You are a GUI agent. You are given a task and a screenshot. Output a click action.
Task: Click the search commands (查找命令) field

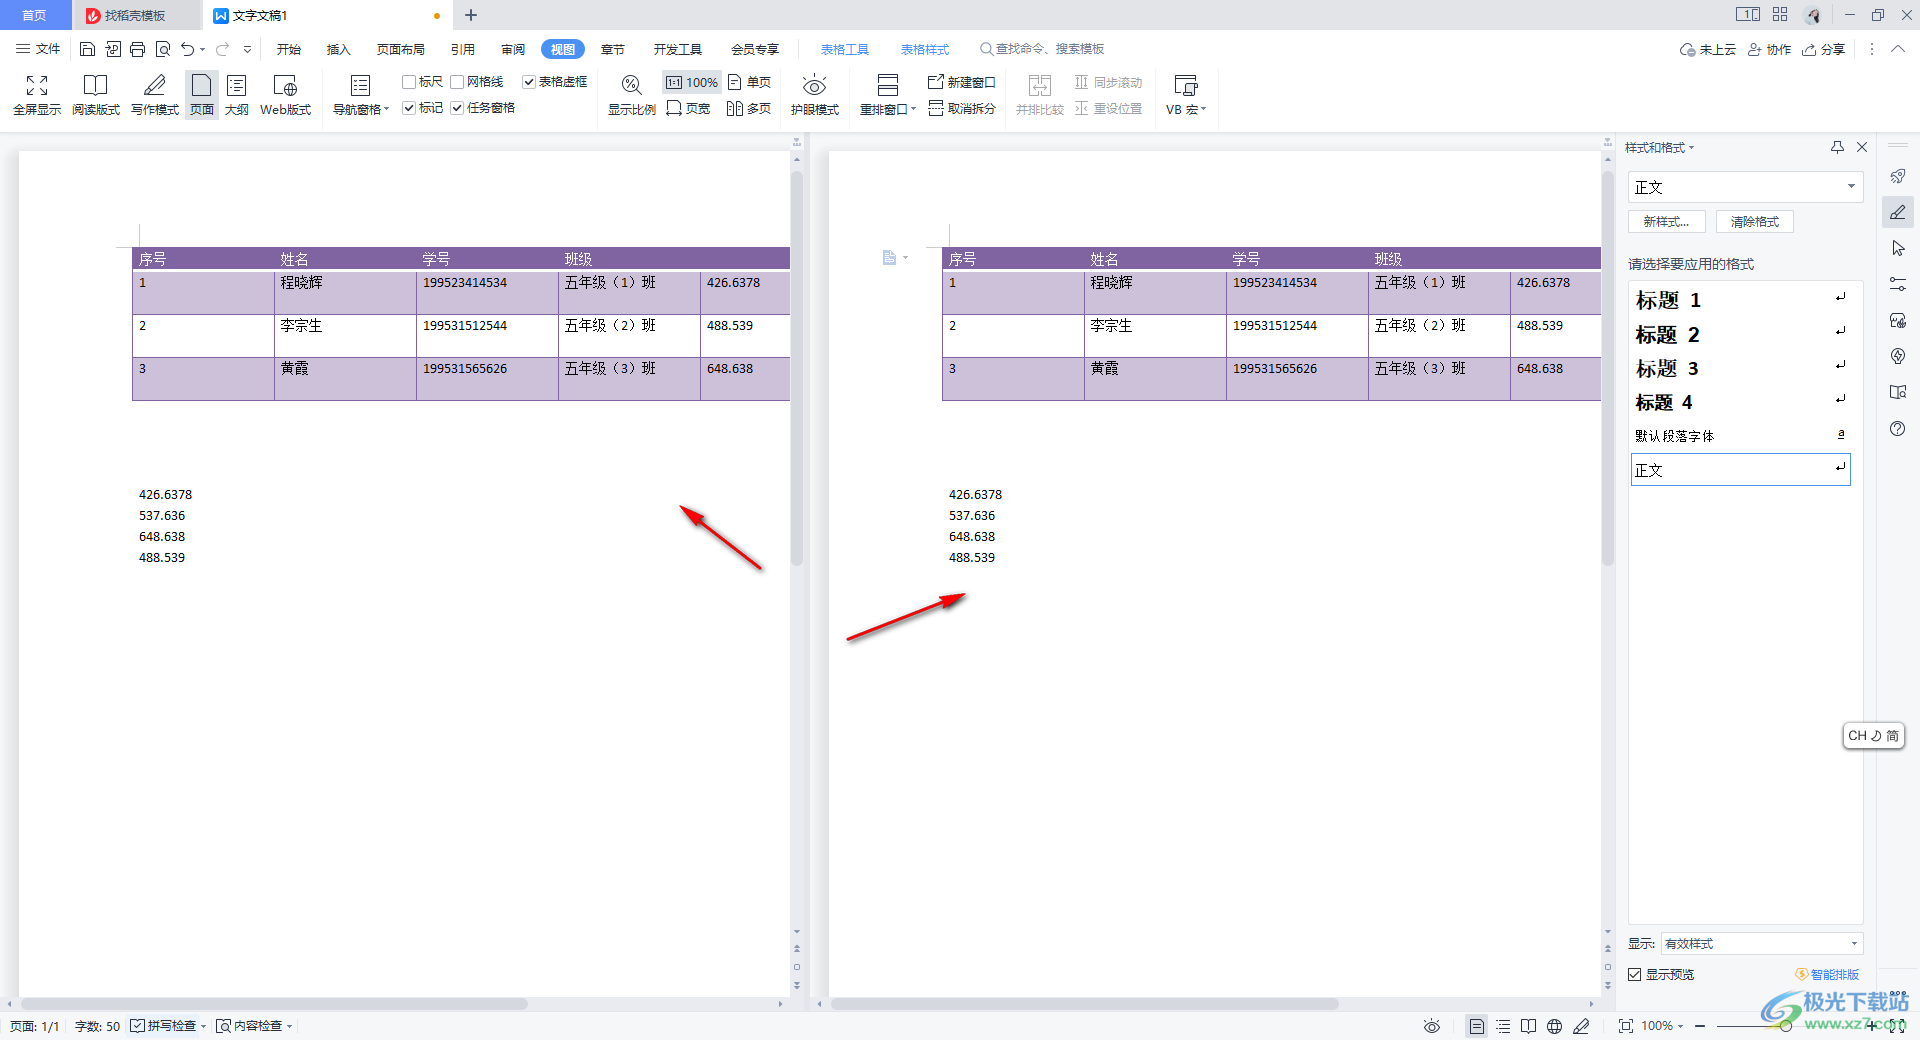click(x=1043, y=49)
